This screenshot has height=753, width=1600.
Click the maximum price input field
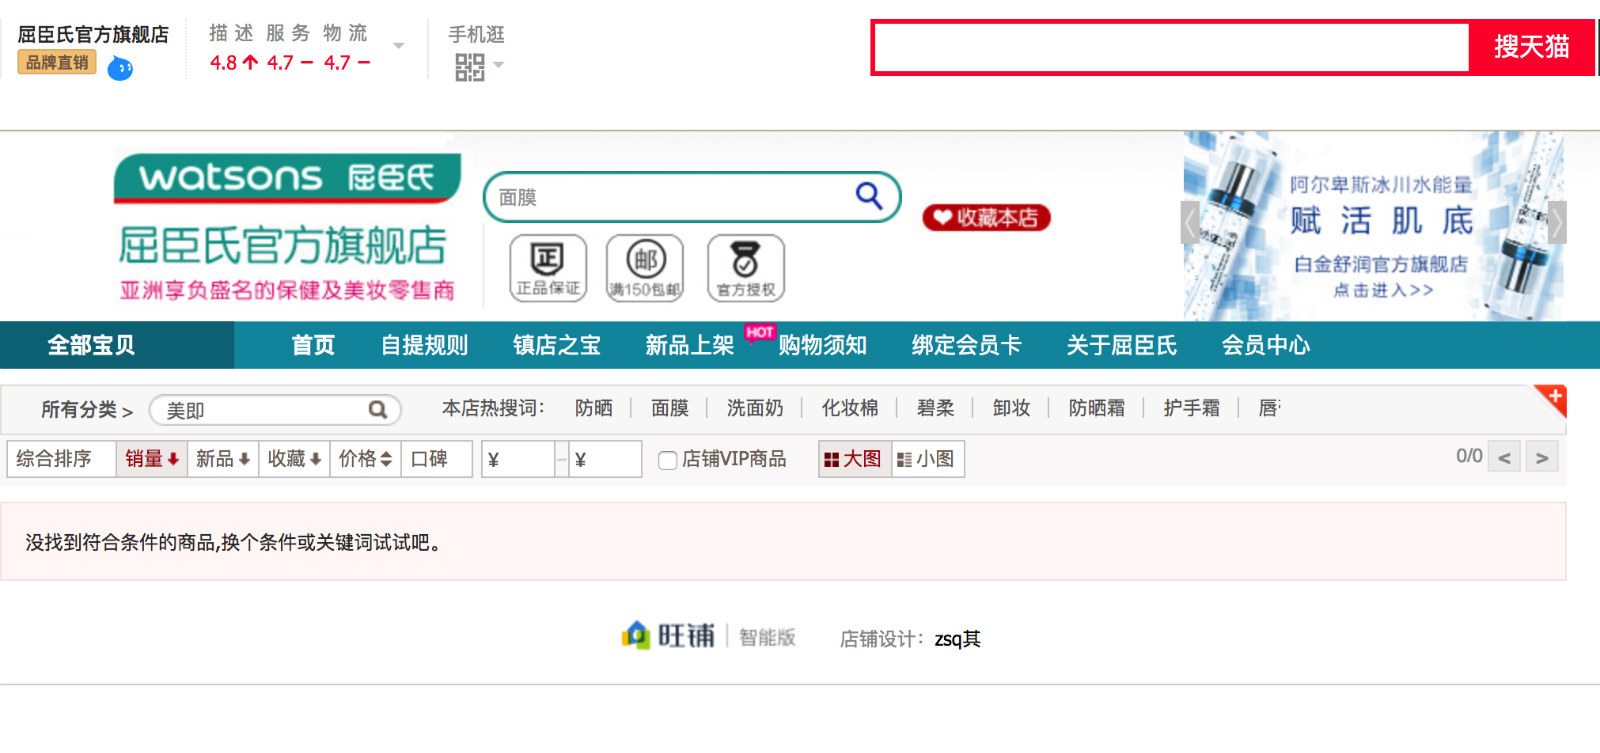tap(605, 459)
